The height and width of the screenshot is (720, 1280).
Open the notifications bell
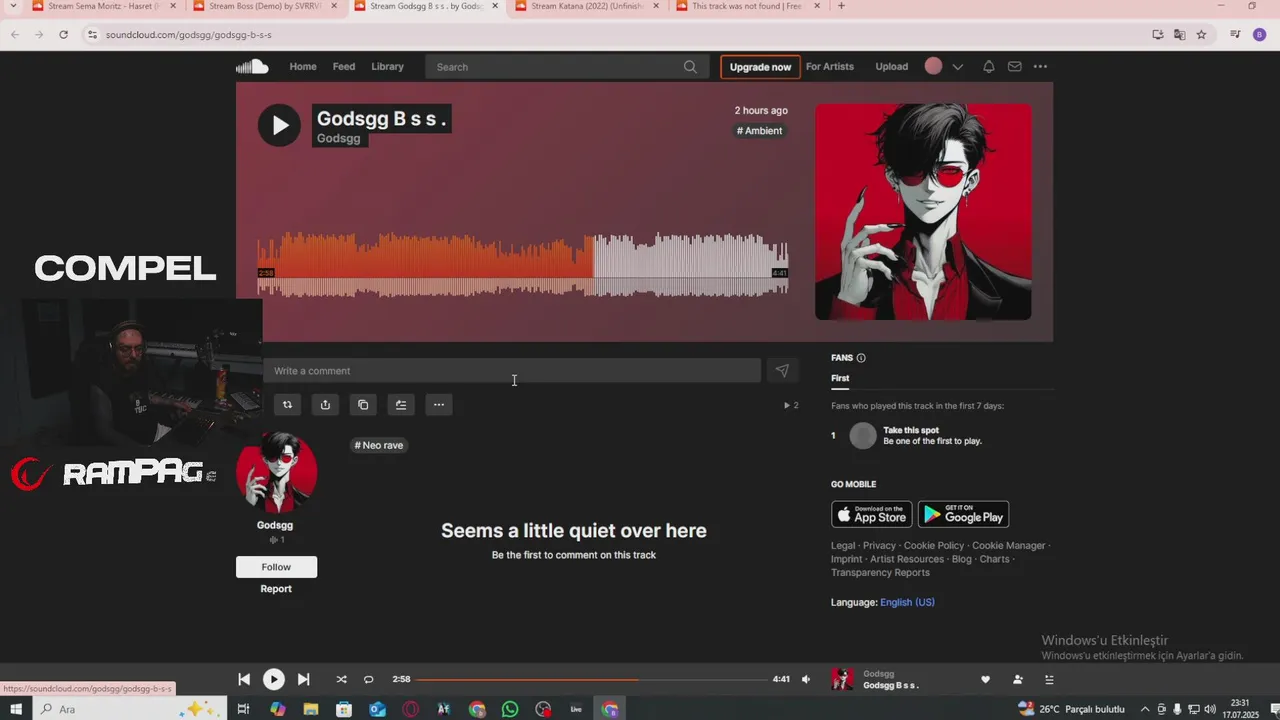[988, 67]
